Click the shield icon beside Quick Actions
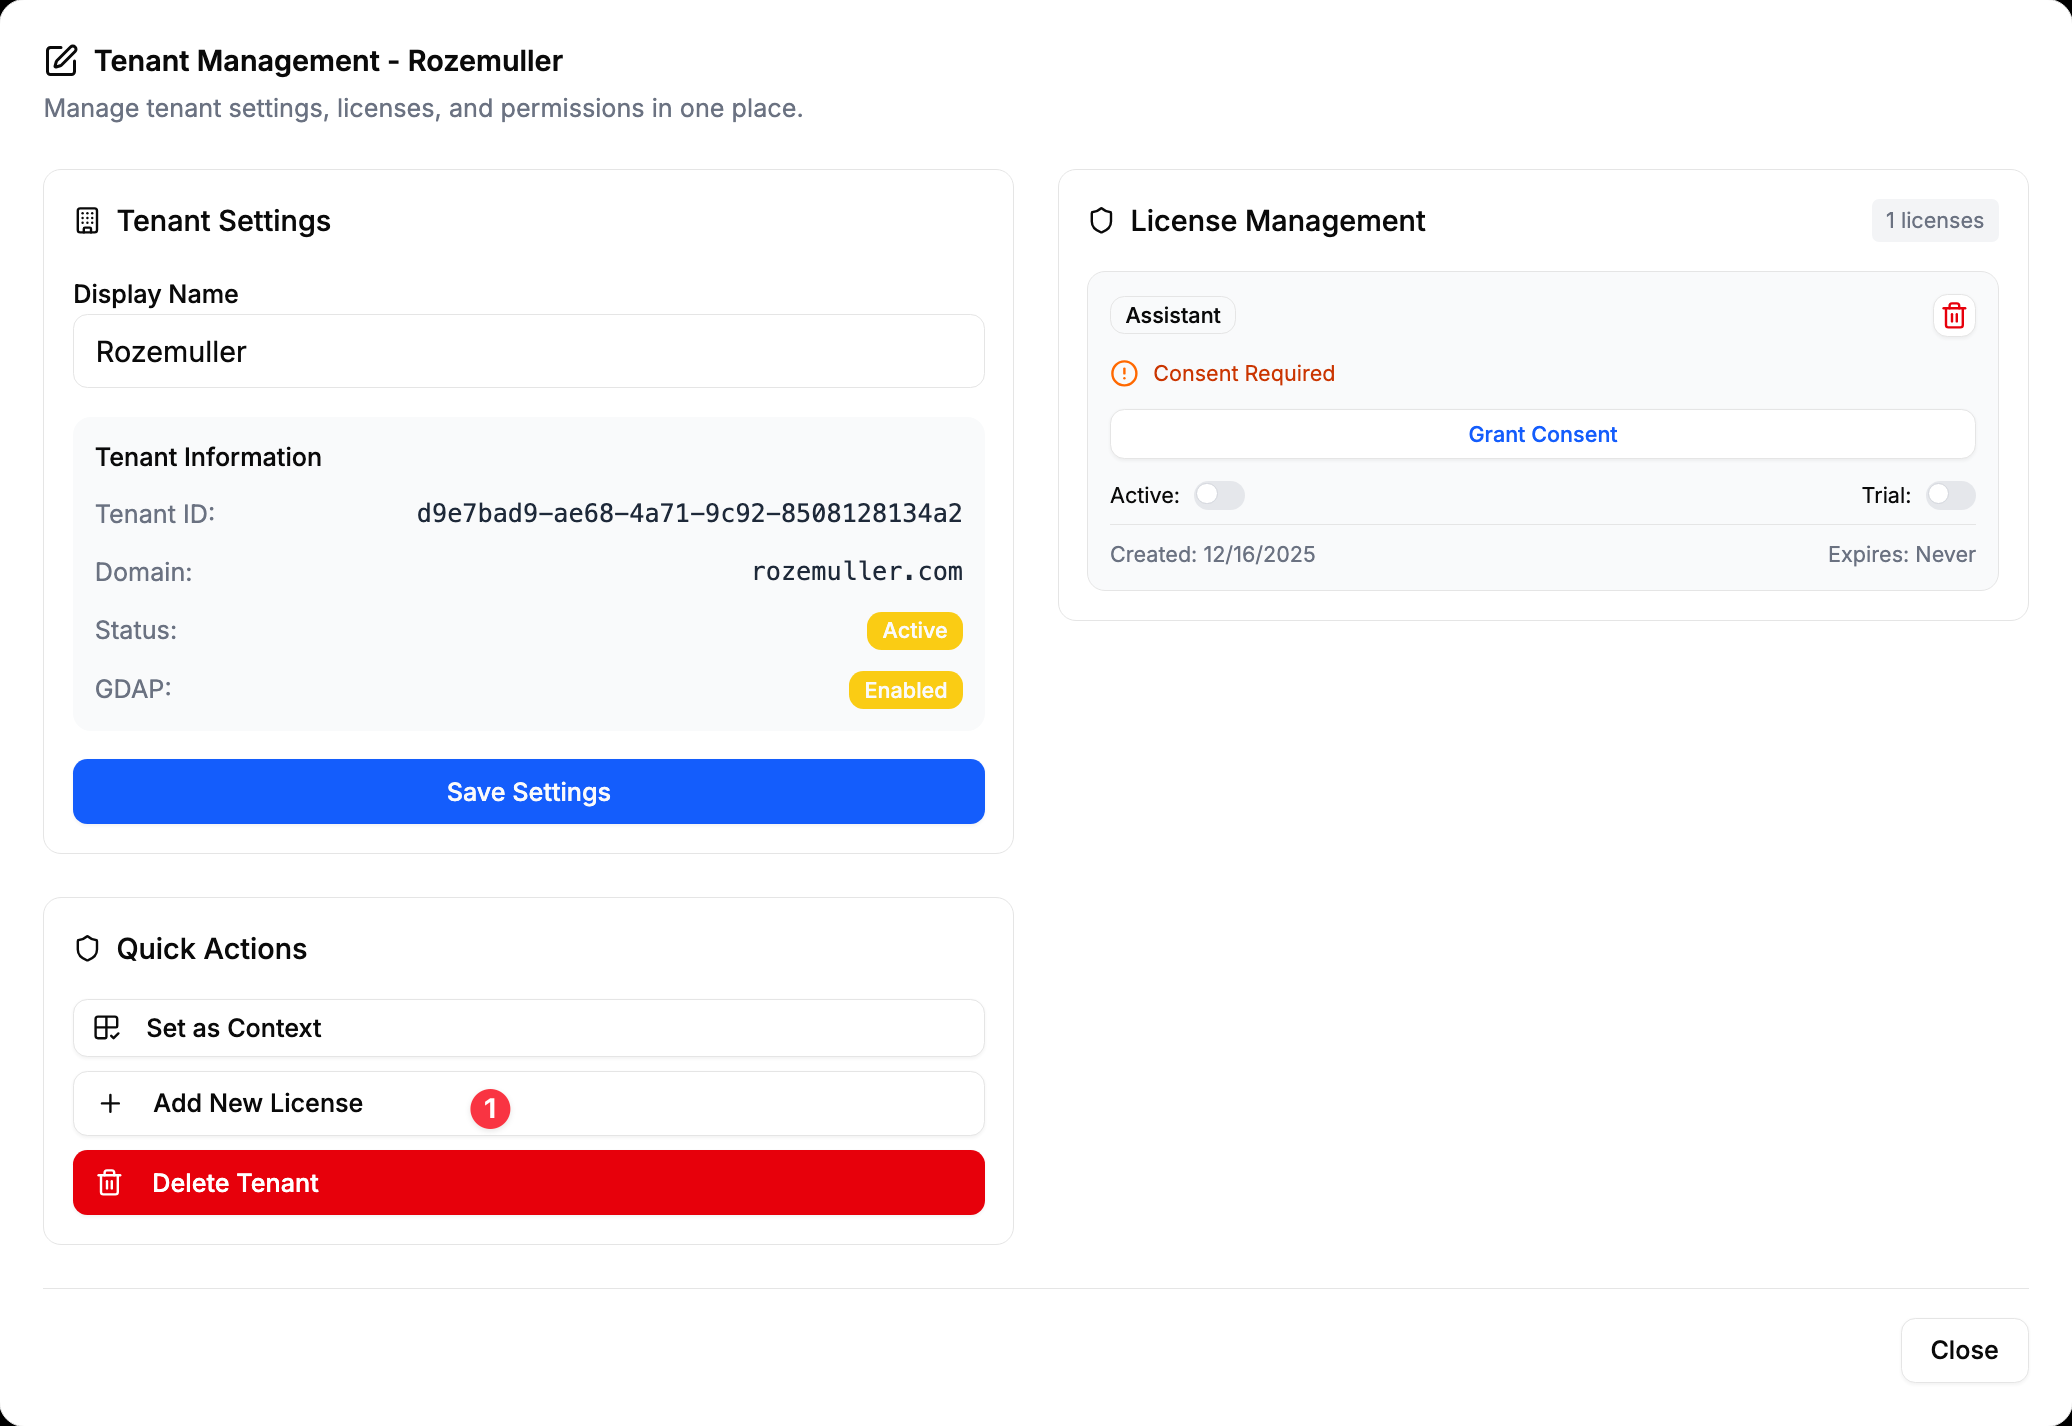 click(87, 949)
